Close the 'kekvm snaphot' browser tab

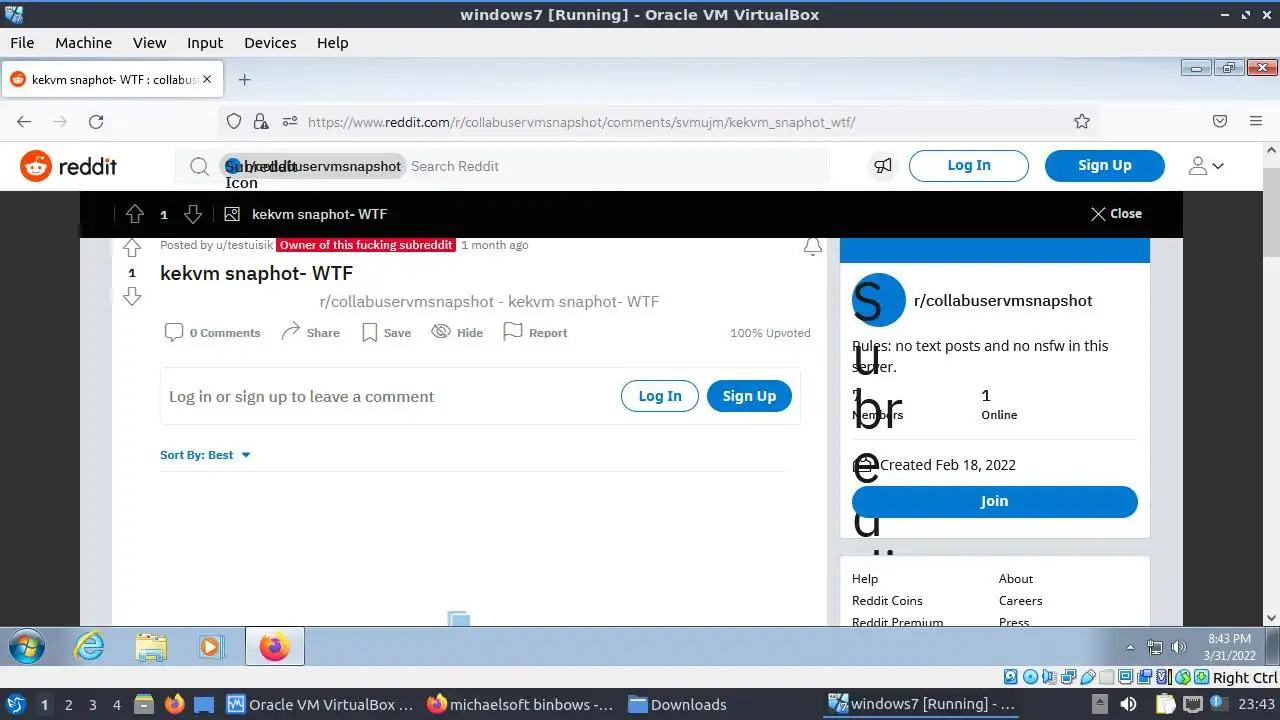207,80
